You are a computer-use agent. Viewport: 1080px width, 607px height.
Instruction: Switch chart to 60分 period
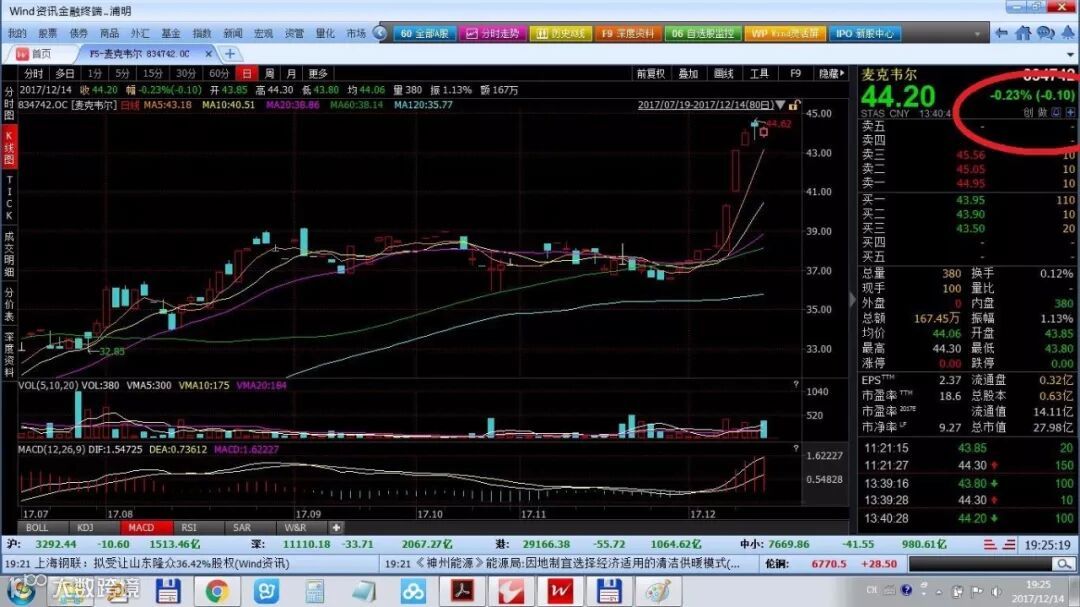219,74
